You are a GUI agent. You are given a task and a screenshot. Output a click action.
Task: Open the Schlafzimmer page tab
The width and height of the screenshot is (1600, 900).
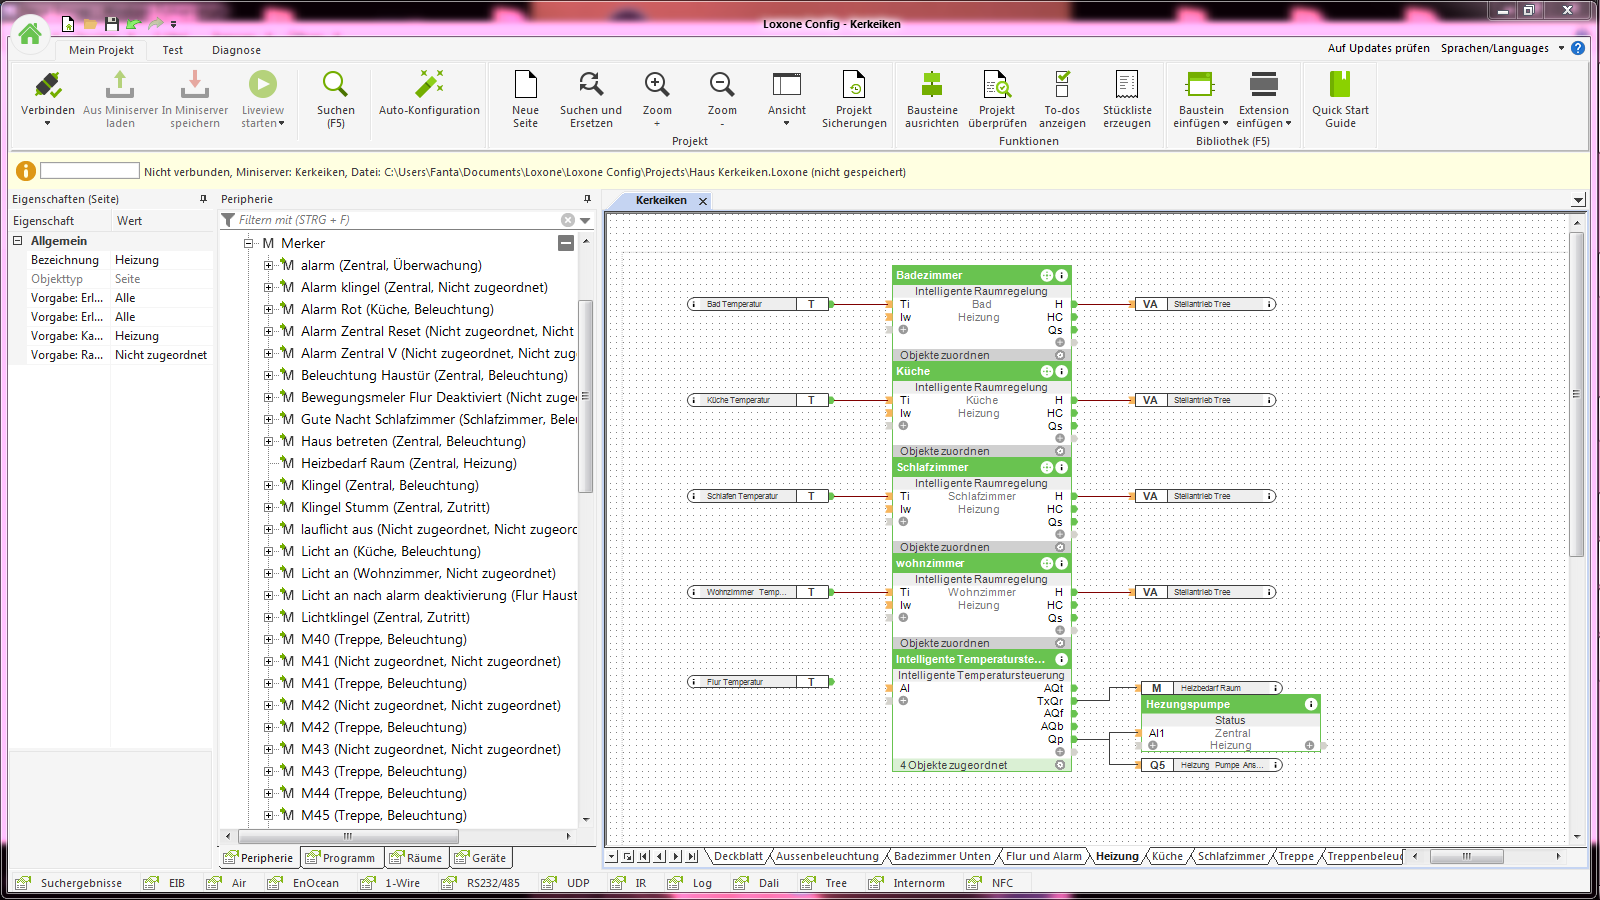[x=1231, y=856]
